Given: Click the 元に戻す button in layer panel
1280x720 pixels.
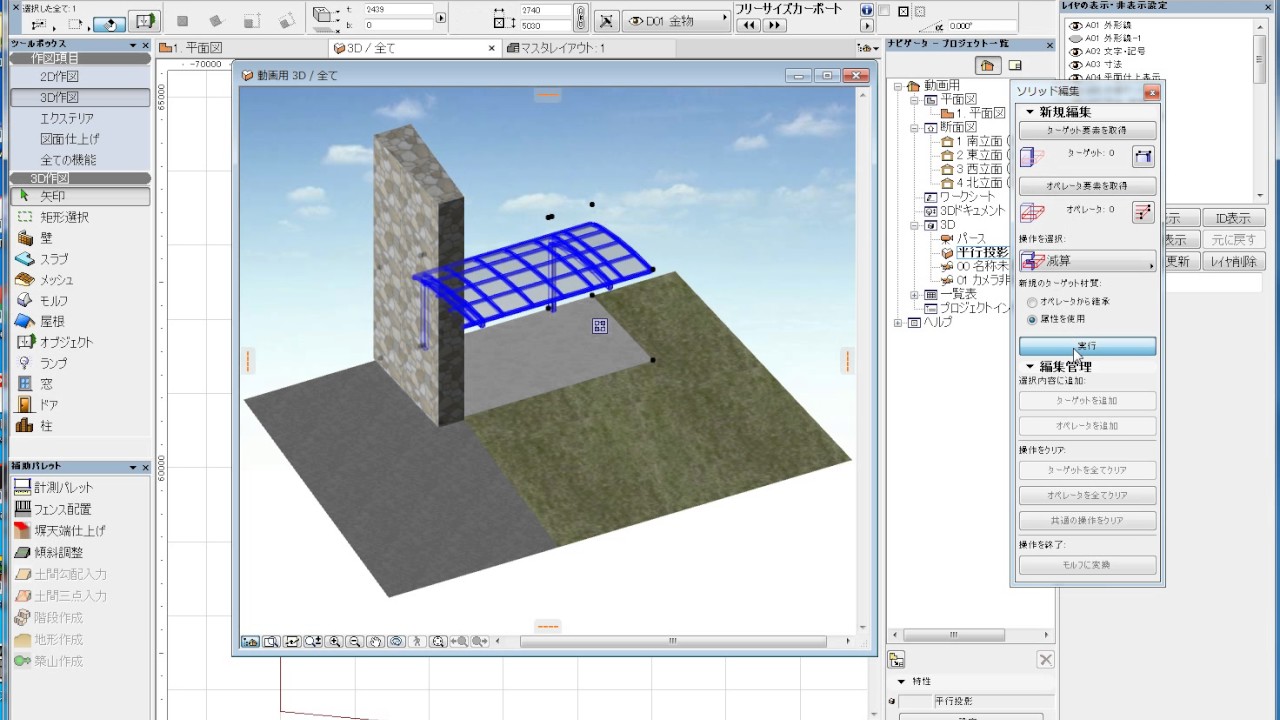Looking at the screenshot, I should pos(1232,240).
